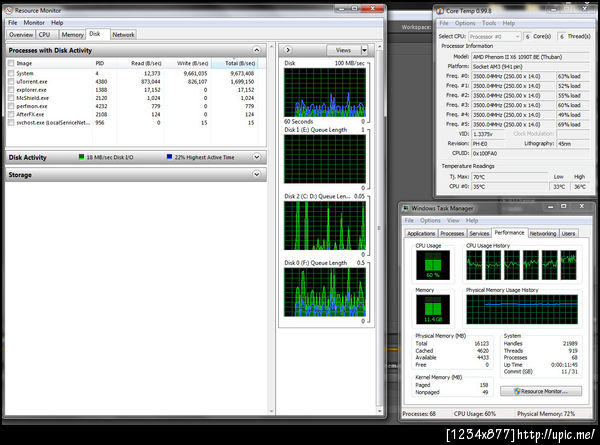This screenshot has height=445, width=600.
Task: Click the Windows Task Manager title icon
Action: [x=408, y=207]
